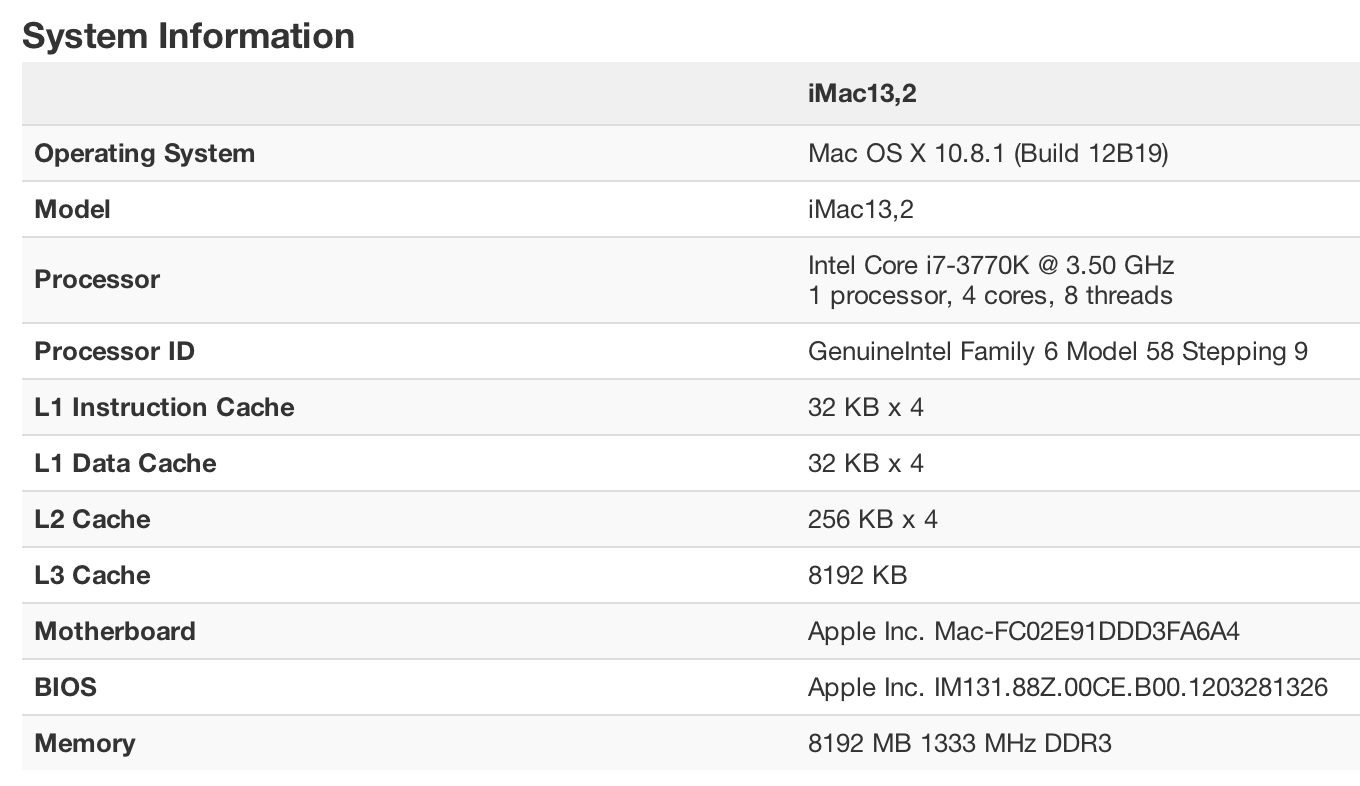
Task: Click the Motherboard row label
Action: pyautogui.click(x=115, y=631)
